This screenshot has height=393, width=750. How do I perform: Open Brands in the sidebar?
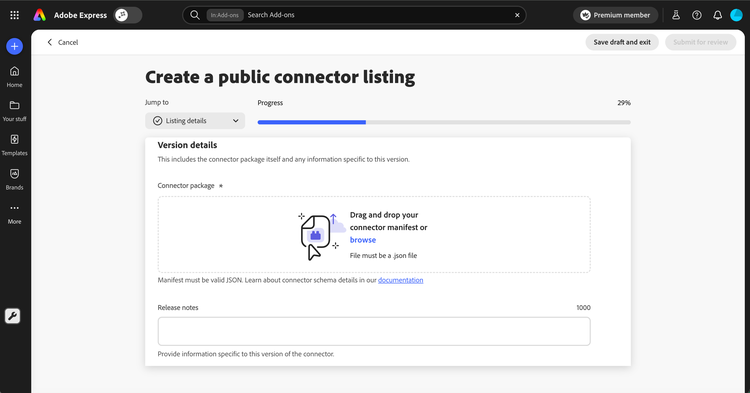pyautogui.click(x=14, y=180)
